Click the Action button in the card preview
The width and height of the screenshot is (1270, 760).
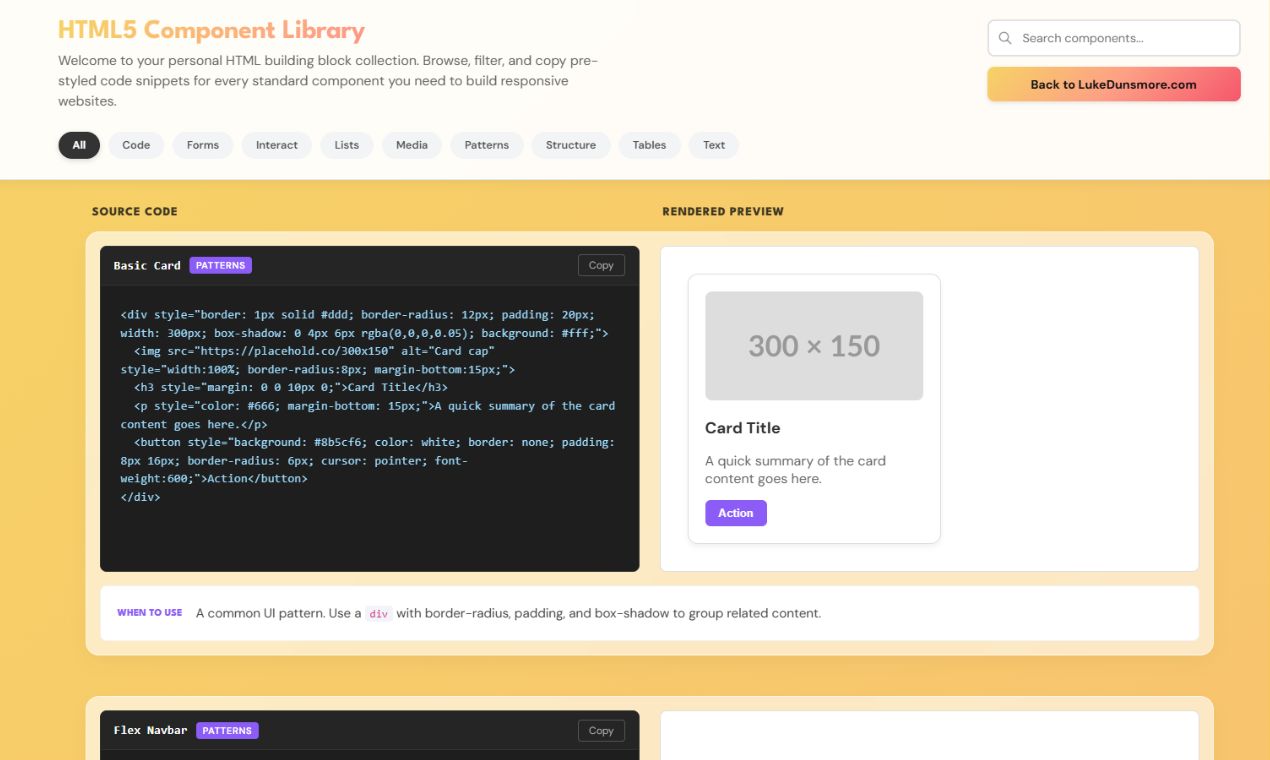[x=735, y=512]
